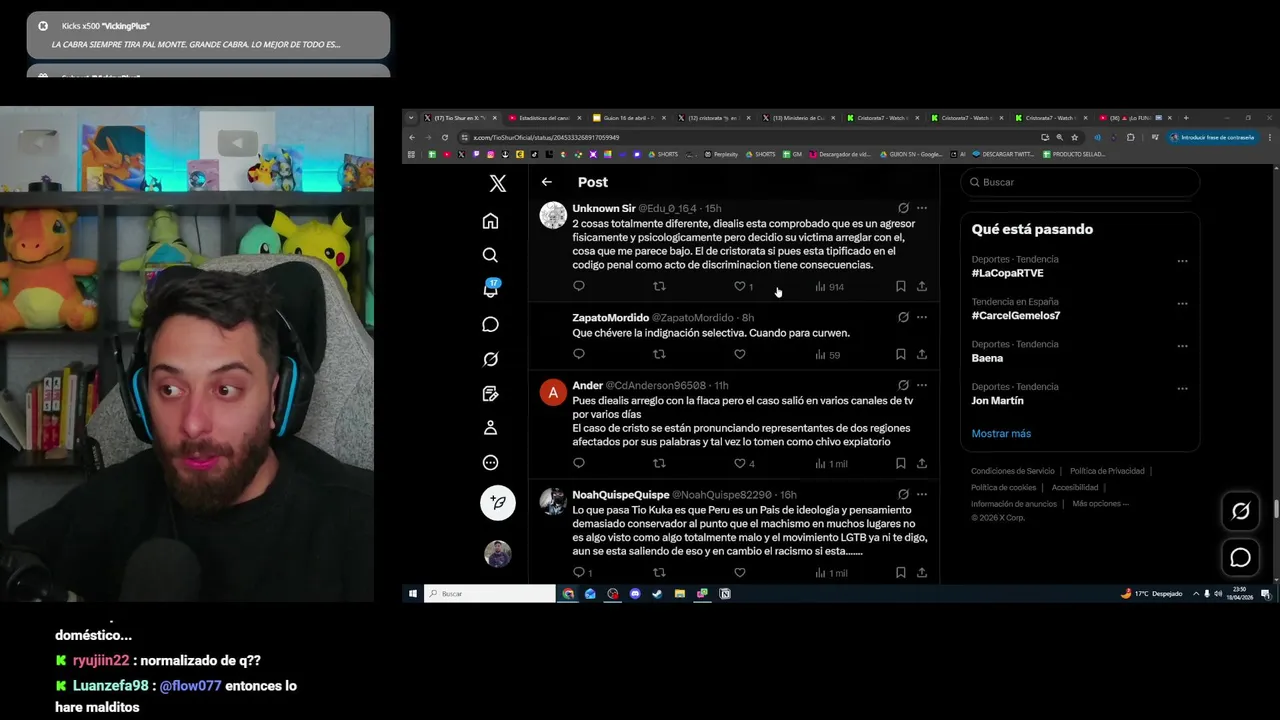Bookmark Ander's post
The image size is (1280, 720).
[900, 463]
